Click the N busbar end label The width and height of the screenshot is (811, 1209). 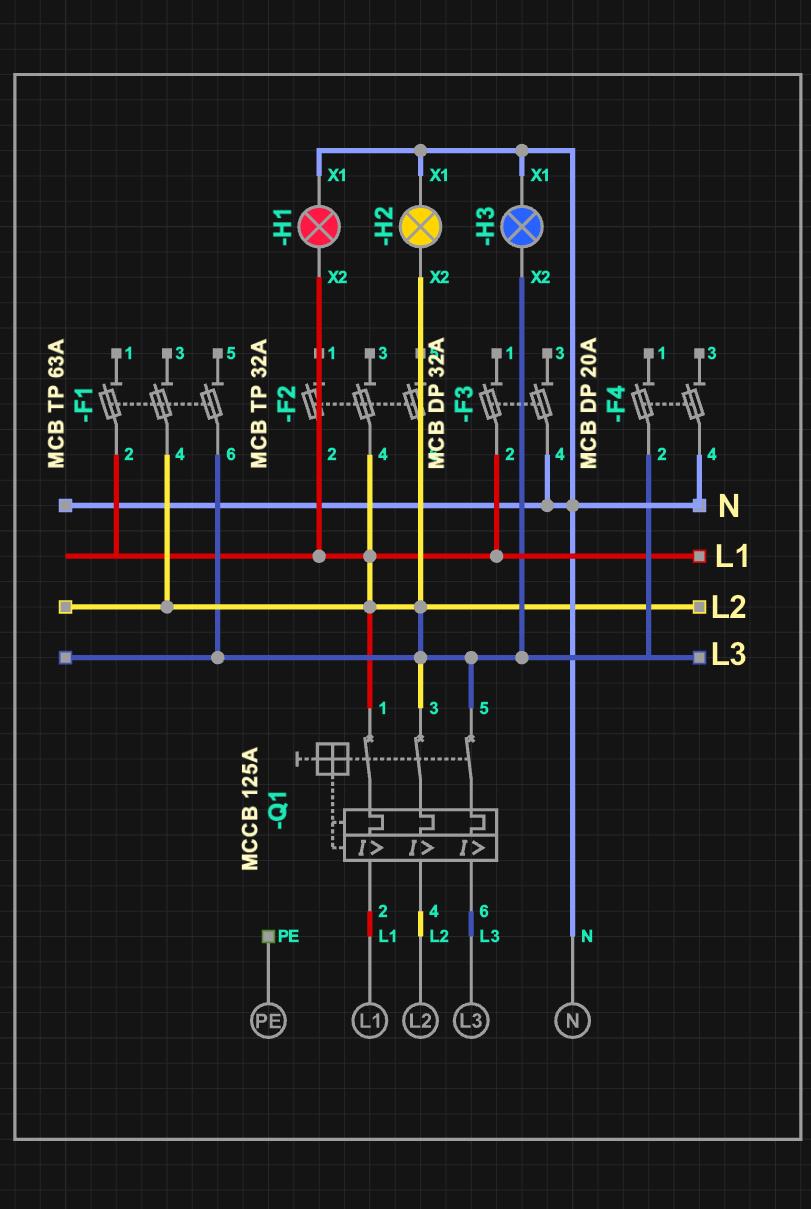[x=729, y=506]
